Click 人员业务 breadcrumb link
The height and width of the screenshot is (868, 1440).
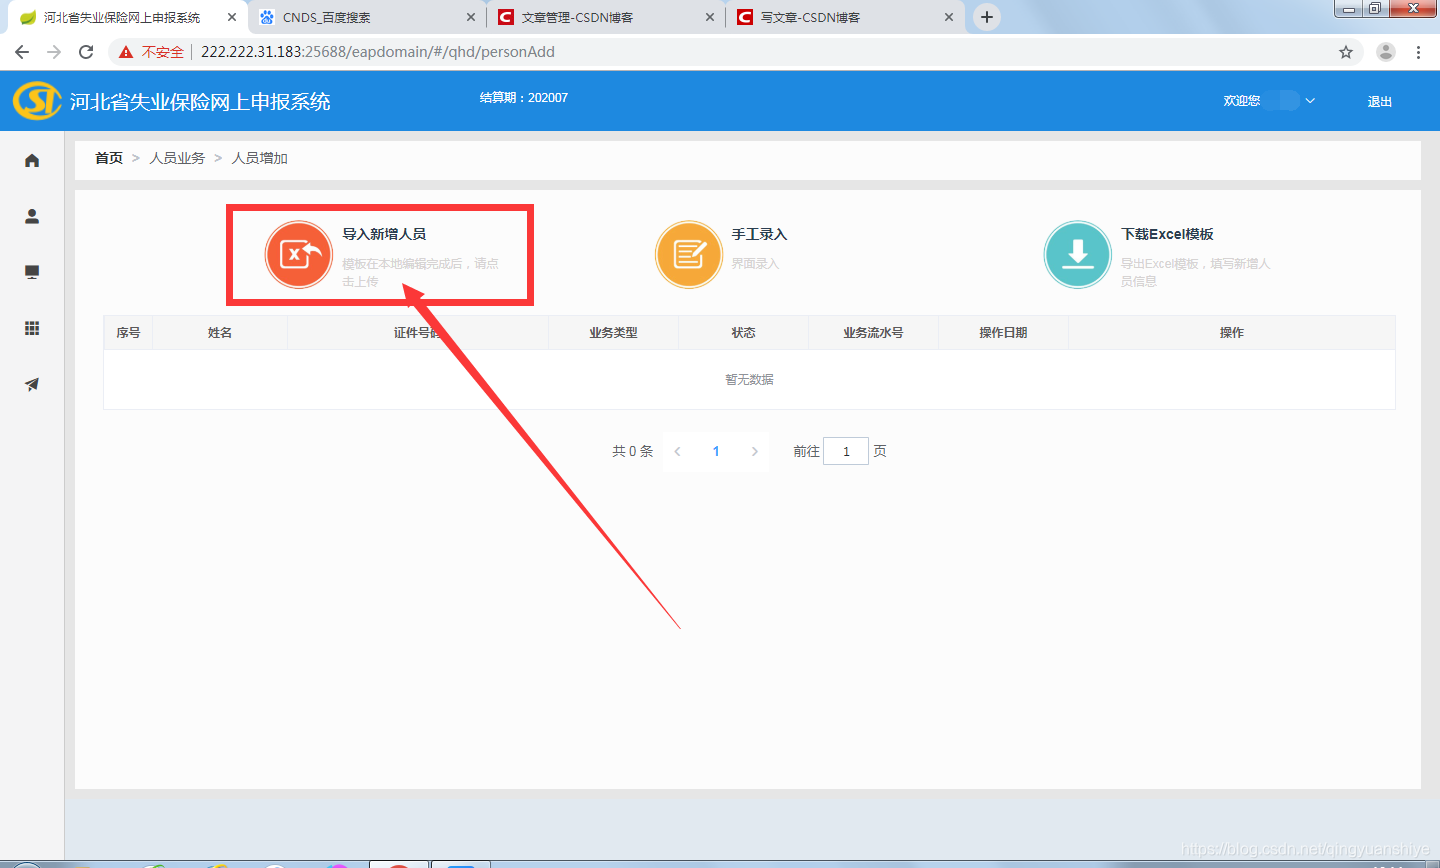(x=177, y=158)
